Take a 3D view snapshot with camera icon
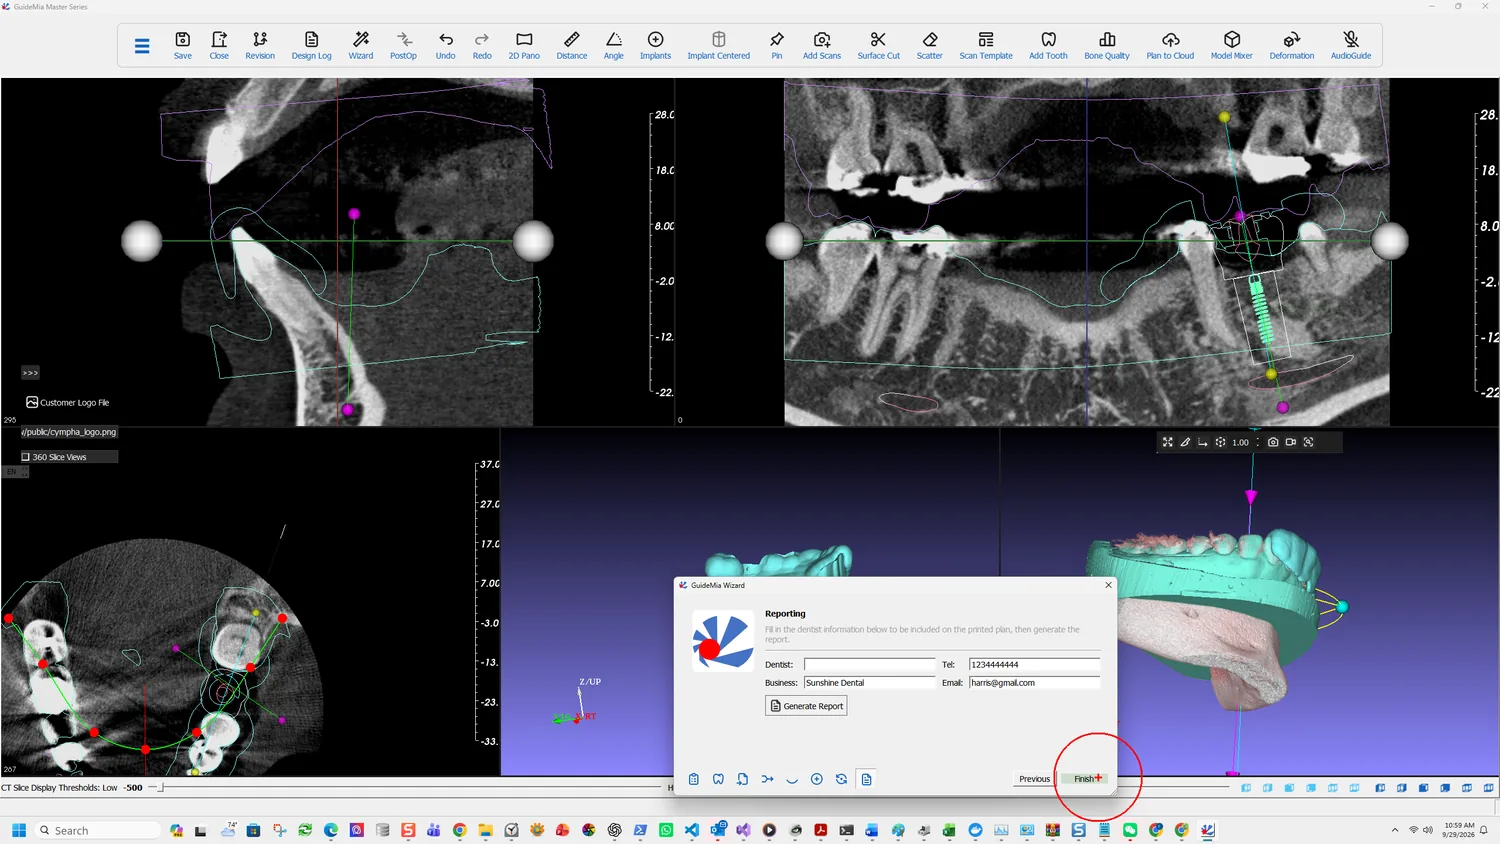Screen dimensions: 1500x844 (x=1273, y=442)
